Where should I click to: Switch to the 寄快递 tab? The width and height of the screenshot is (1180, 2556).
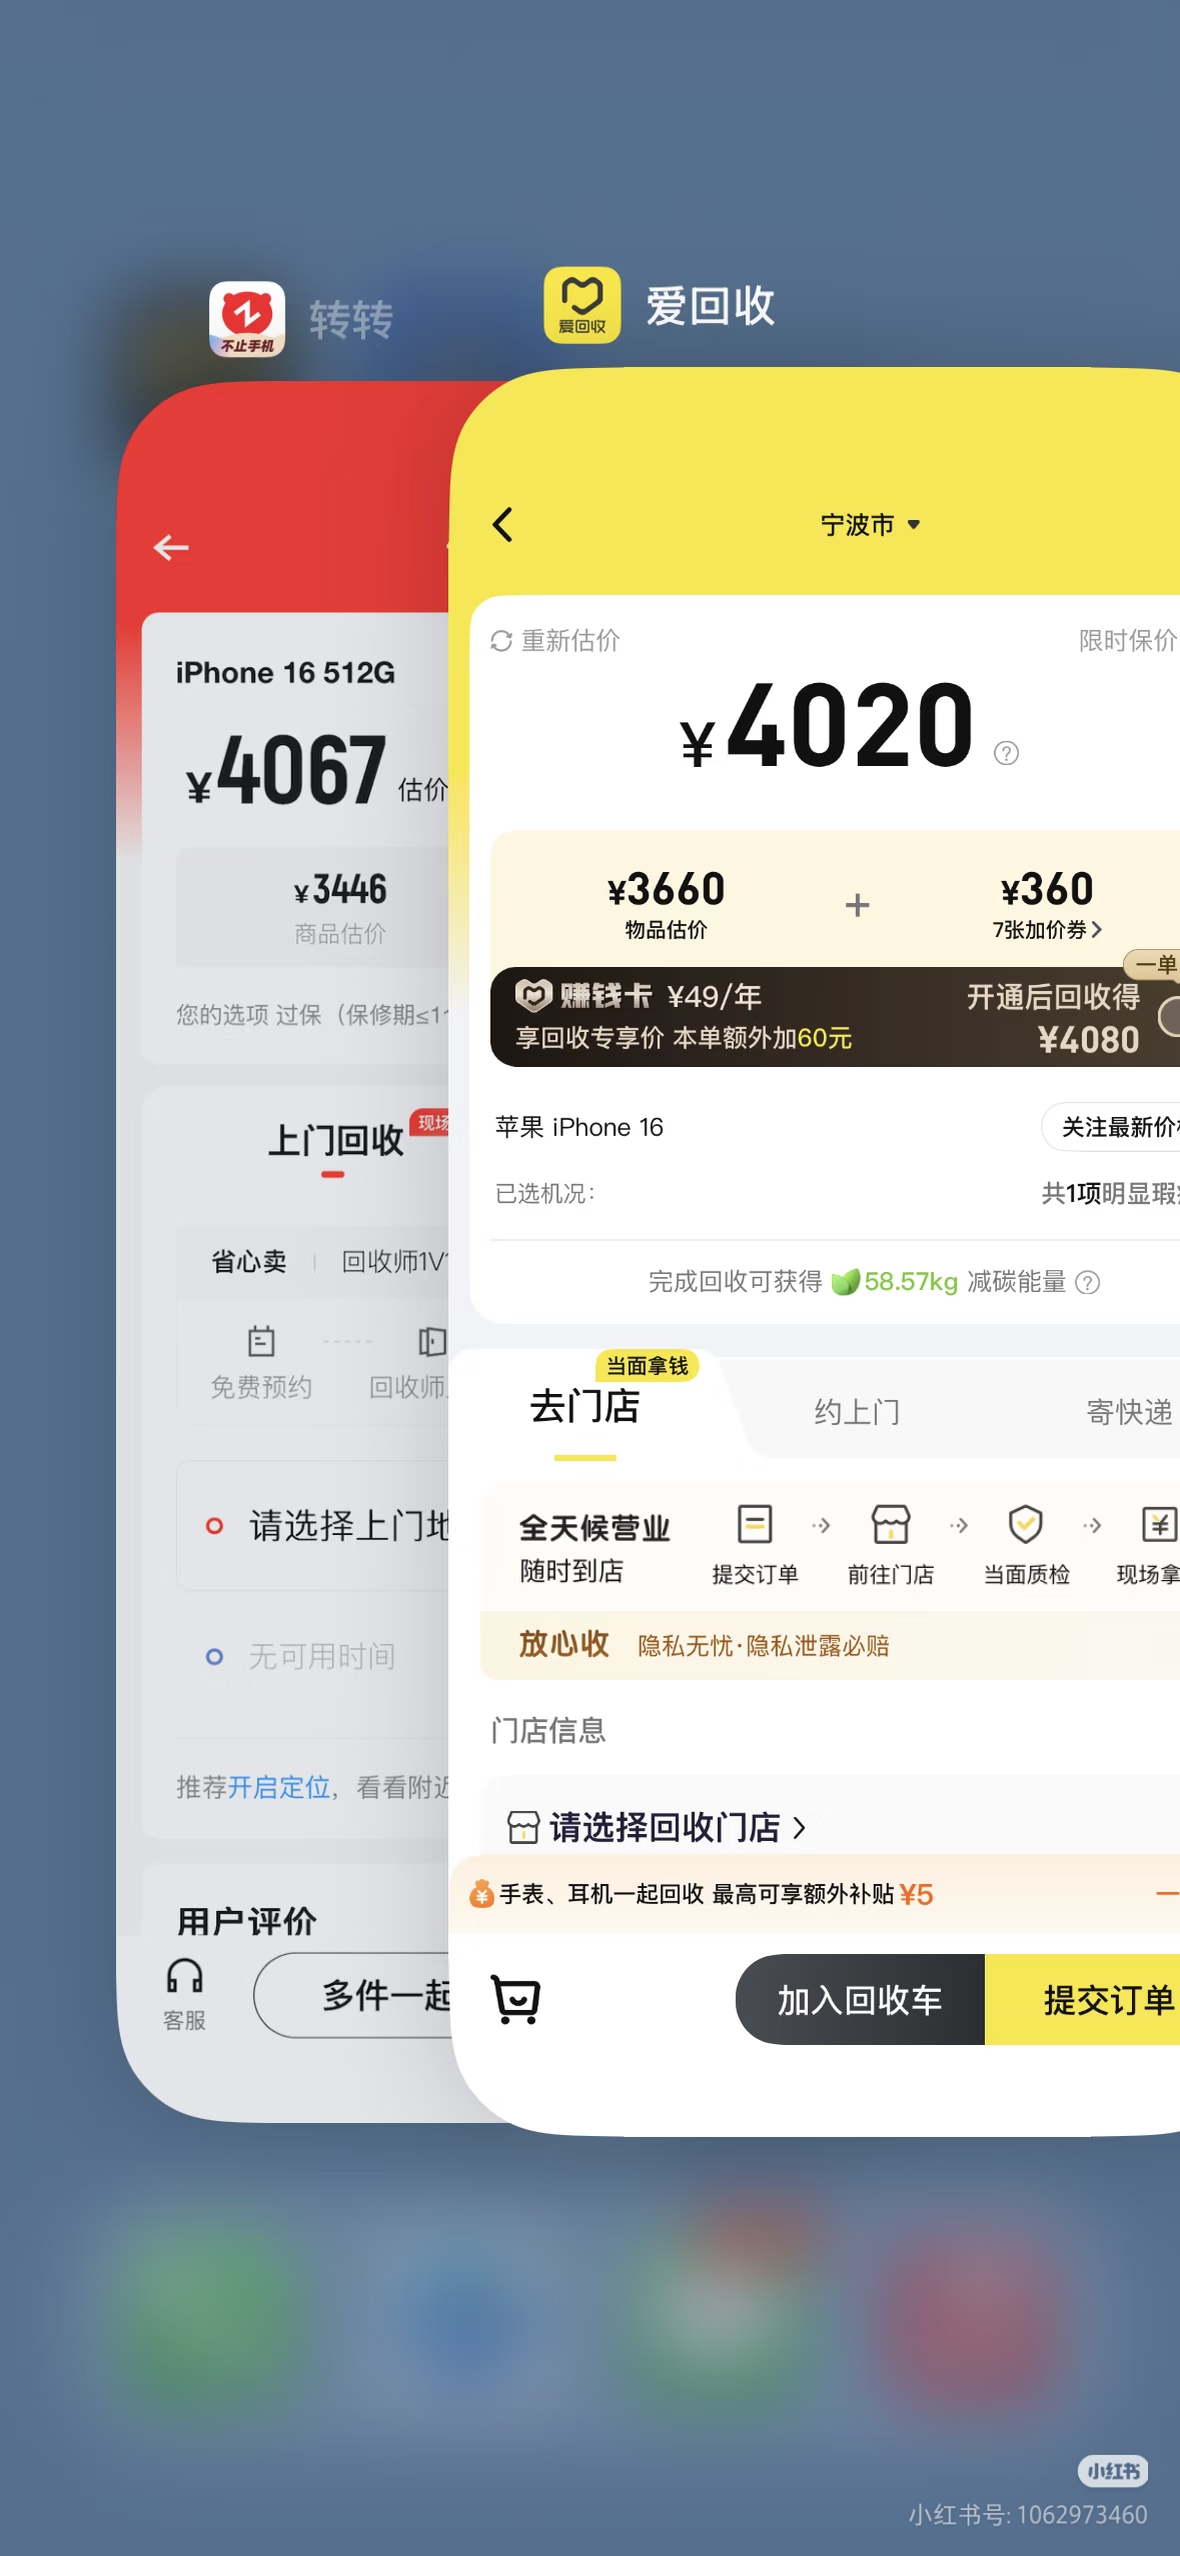pyautogui.click(x=1128, y=1412)
